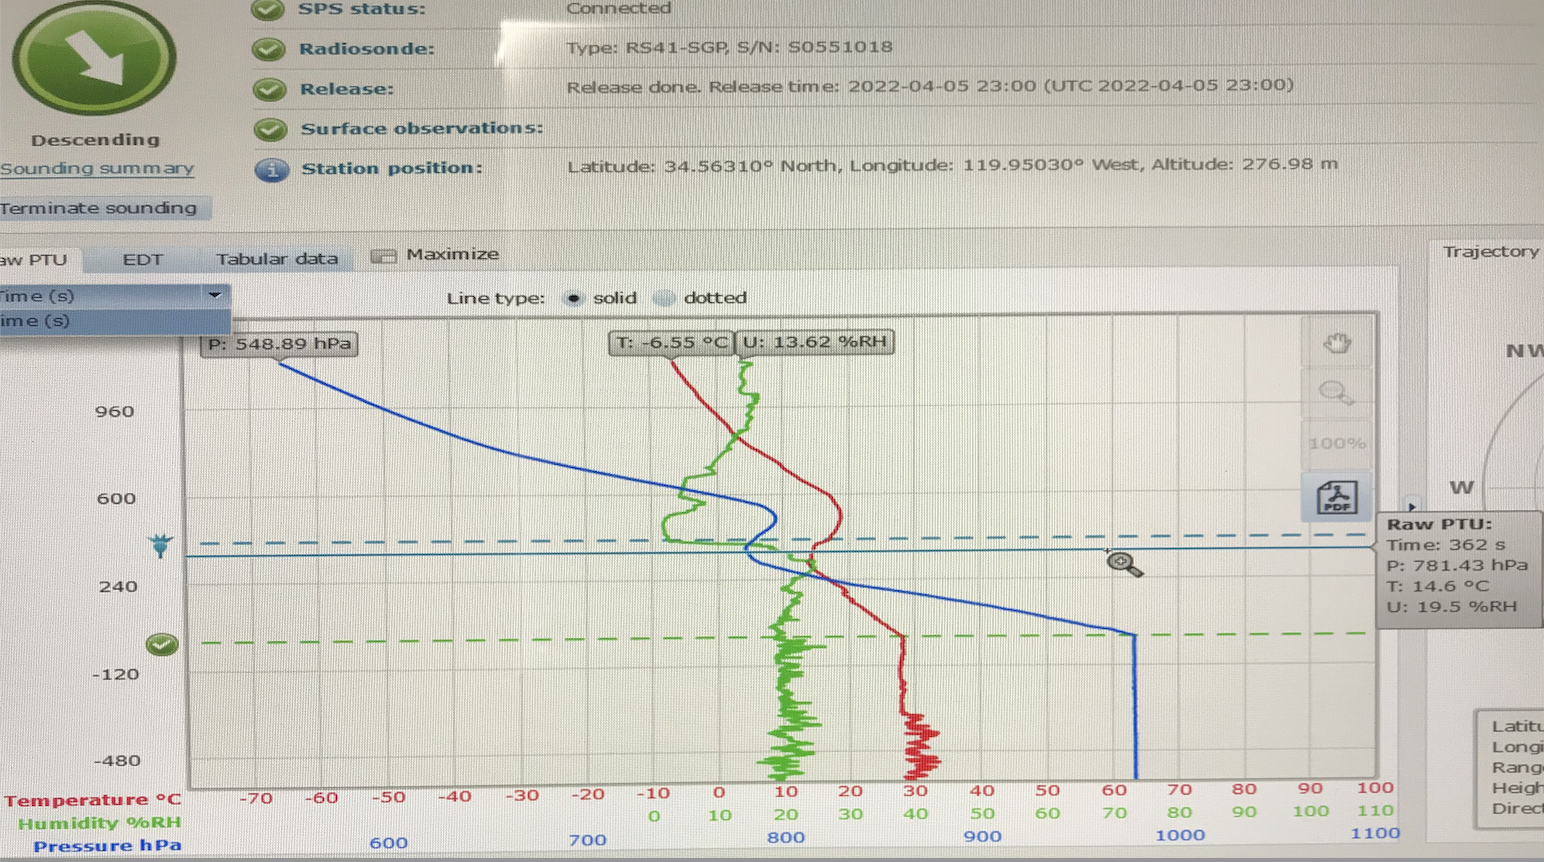Expand the small arrow beside PDF button
1544x862 pixels.
[x=1411, y=506]
